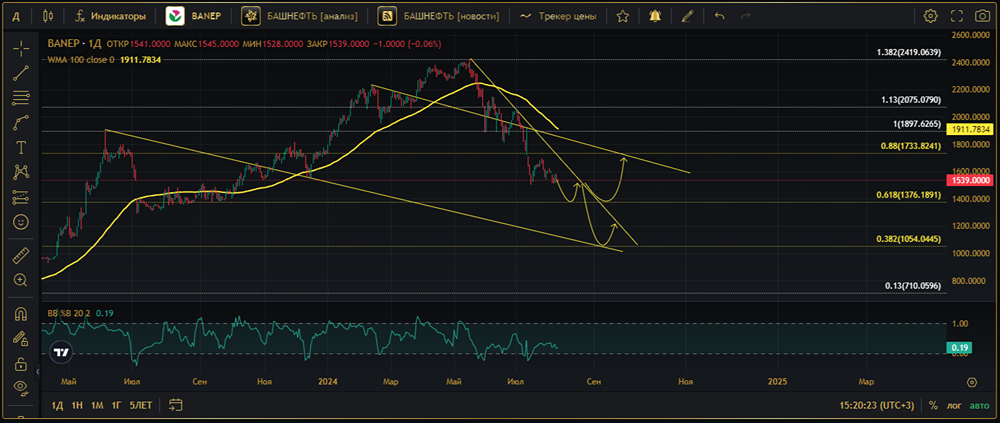1000x423 pixels.
Task: Hide all drawings with eye icon
Action: pyautogui.click(x=21, y=387)
